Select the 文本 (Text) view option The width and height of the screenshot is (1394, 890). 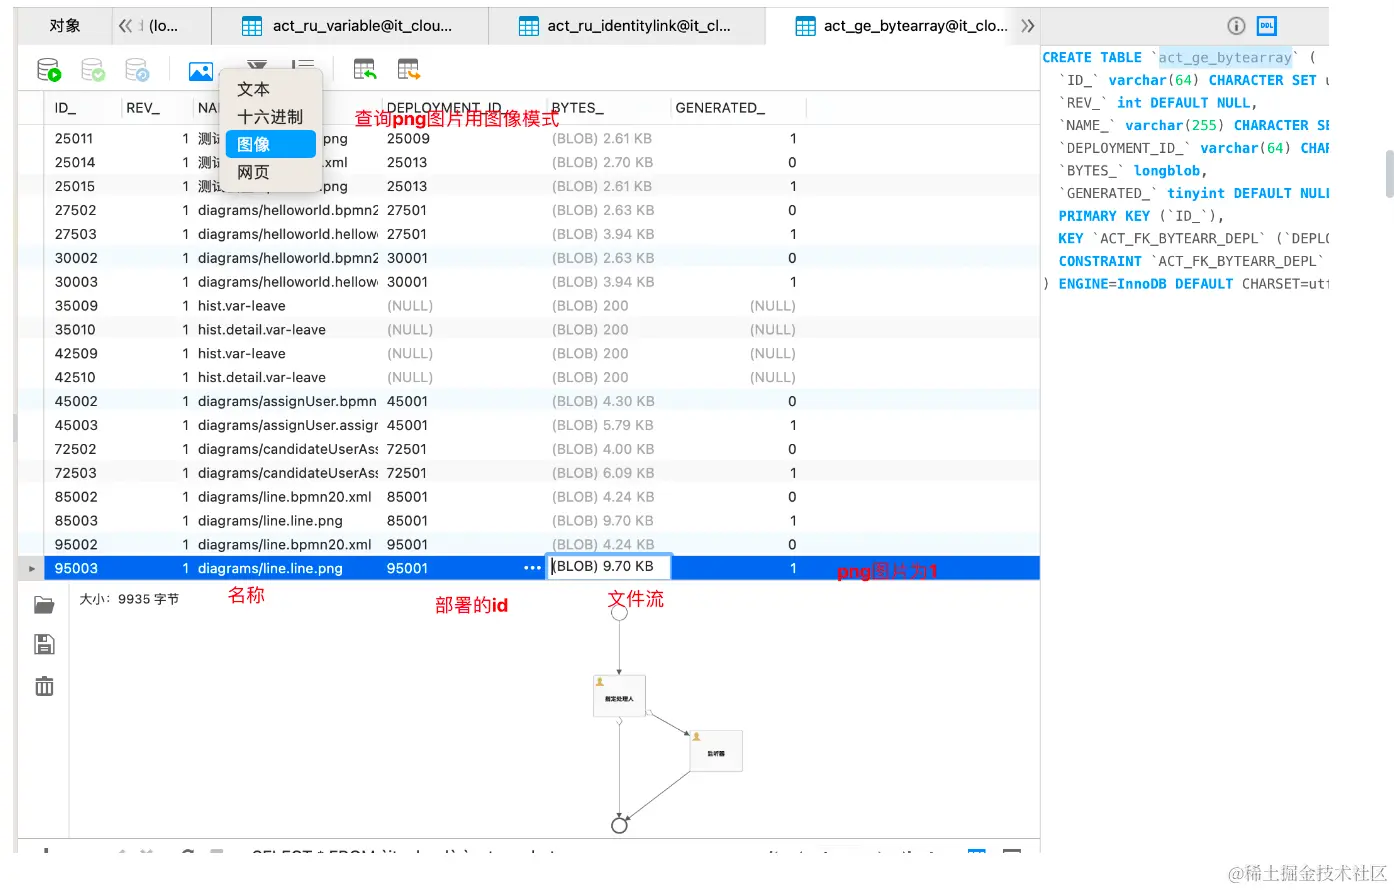[x=271, y=89]
